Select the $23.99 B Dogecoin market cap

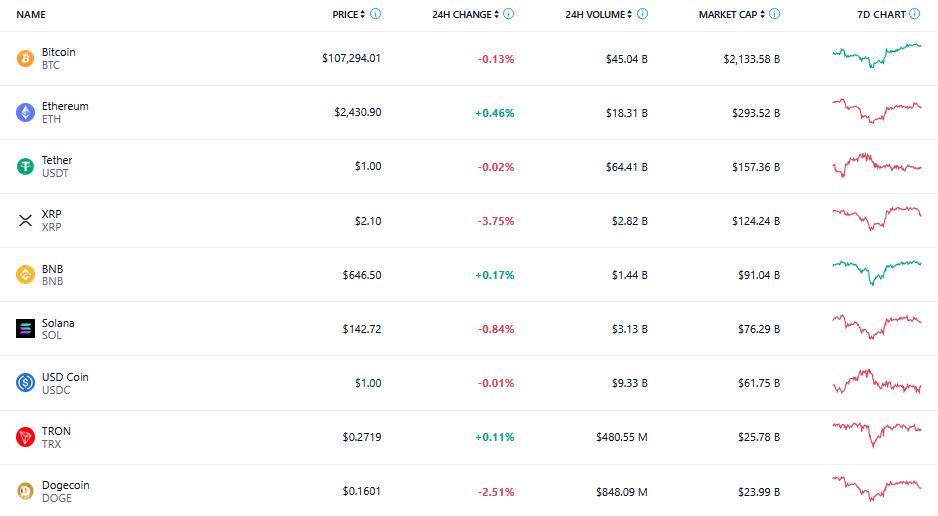(x=759, y=492)
